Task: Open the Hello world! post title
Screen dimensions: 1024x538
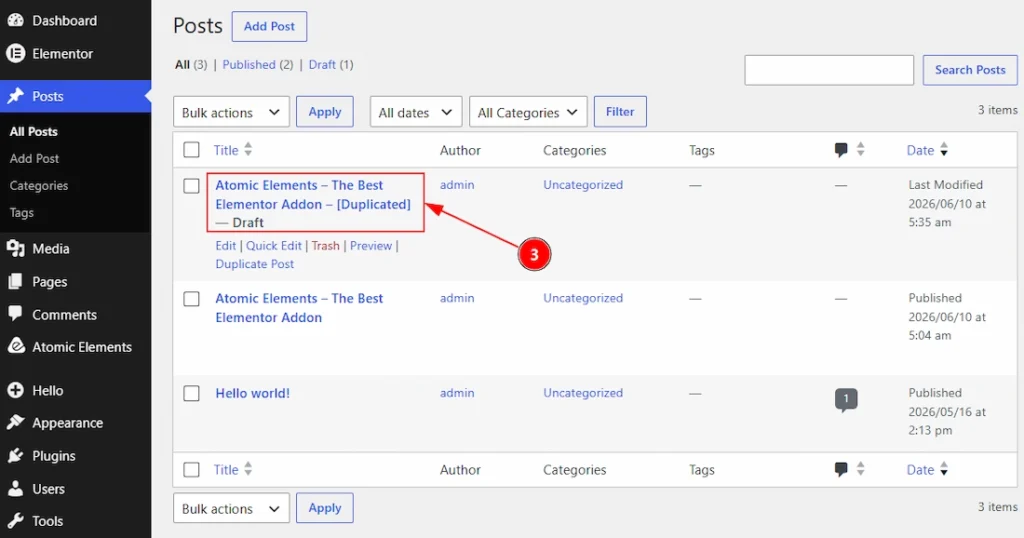Action: (253, 393)
